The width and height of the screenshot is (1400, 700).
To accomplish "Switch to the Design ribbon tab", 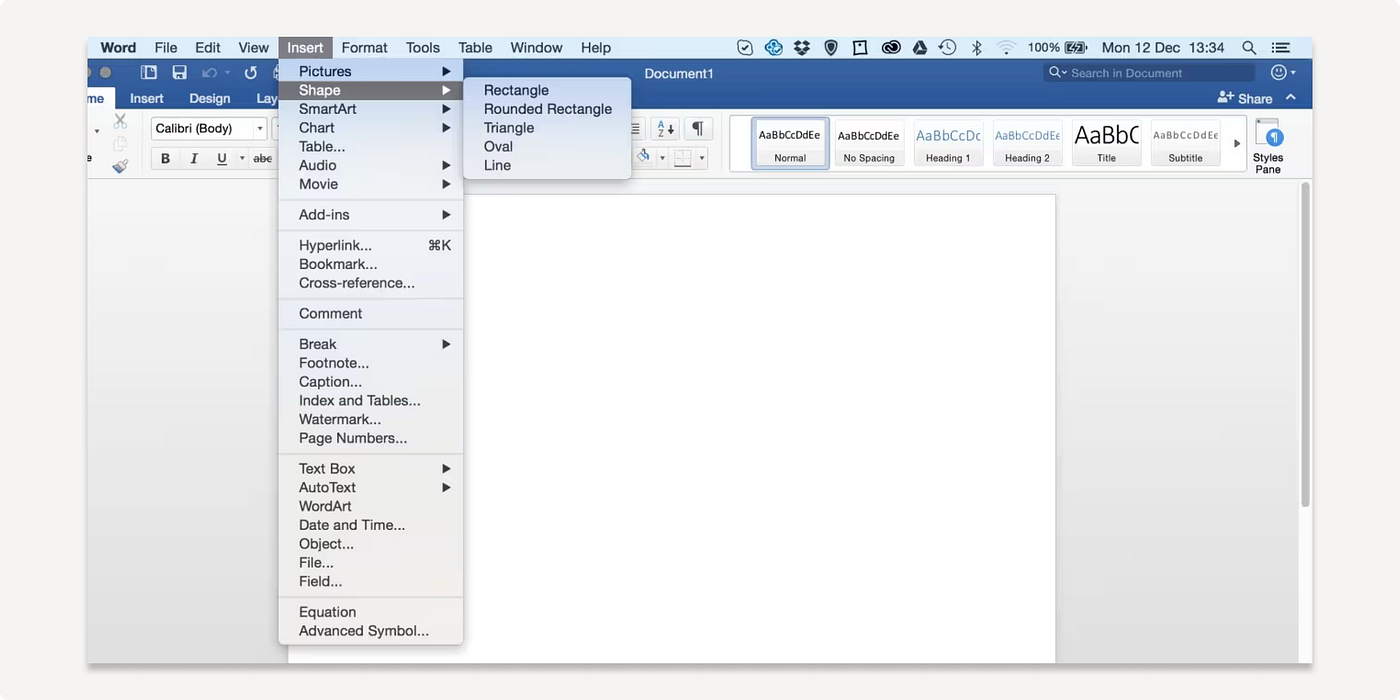I will click(210, 98).
